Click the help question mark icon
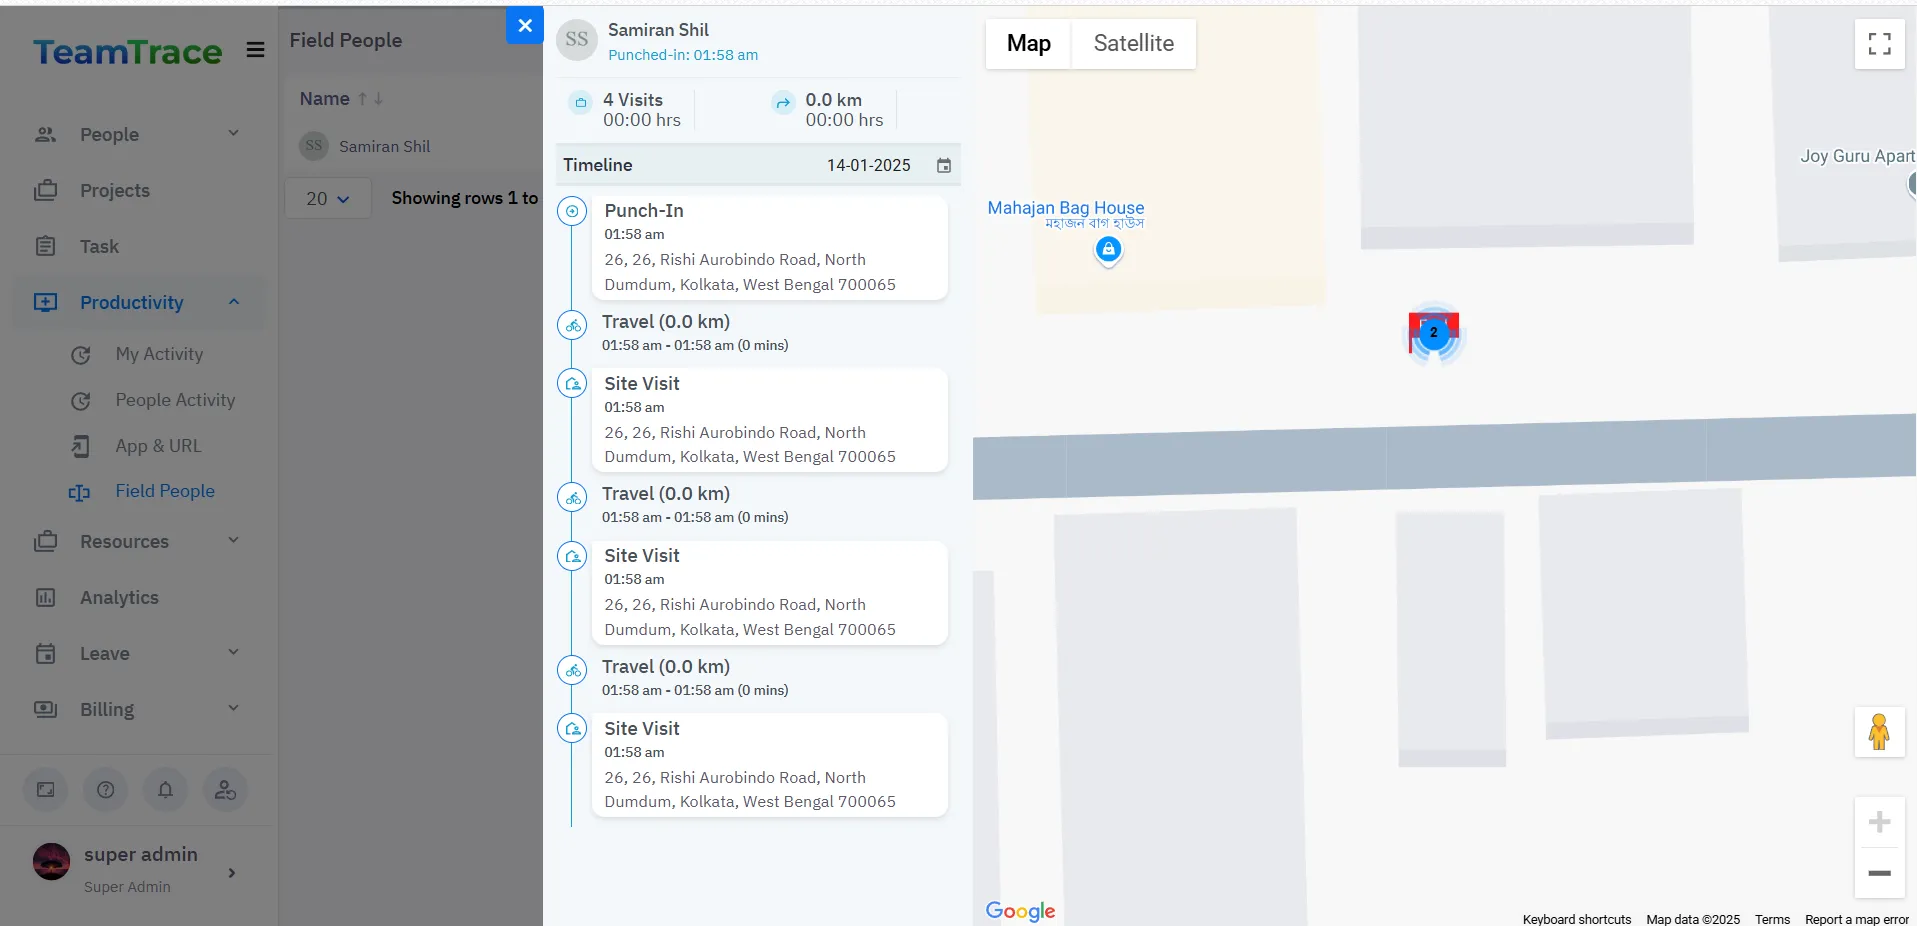Viewport: 1917px width, 926px height. [x=105, y=790]
